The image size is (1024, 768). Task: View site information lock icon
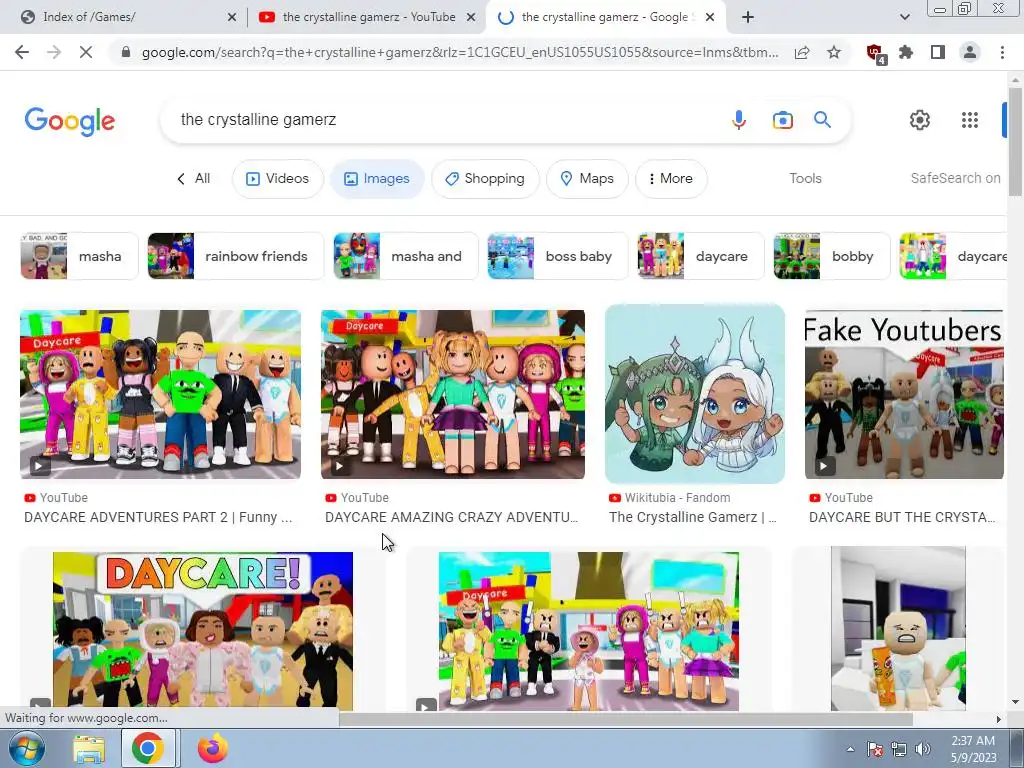tap(126, 52)
